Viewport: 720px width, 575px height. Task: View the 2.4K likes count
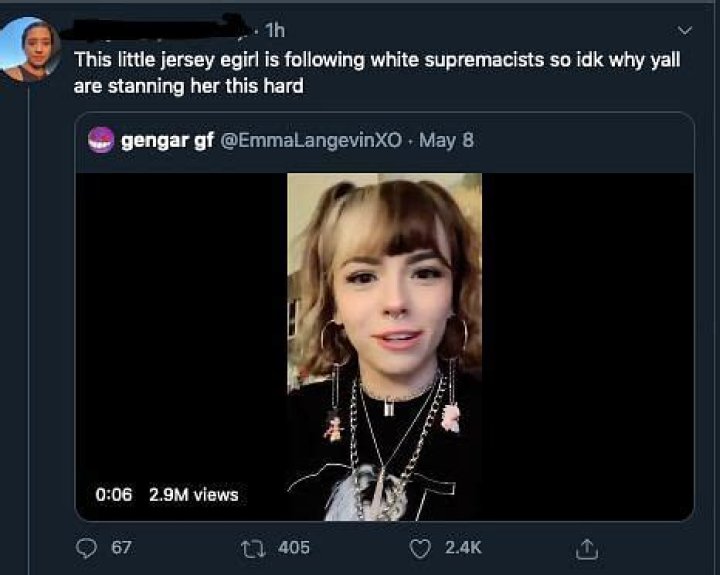[x=463, y=547]
